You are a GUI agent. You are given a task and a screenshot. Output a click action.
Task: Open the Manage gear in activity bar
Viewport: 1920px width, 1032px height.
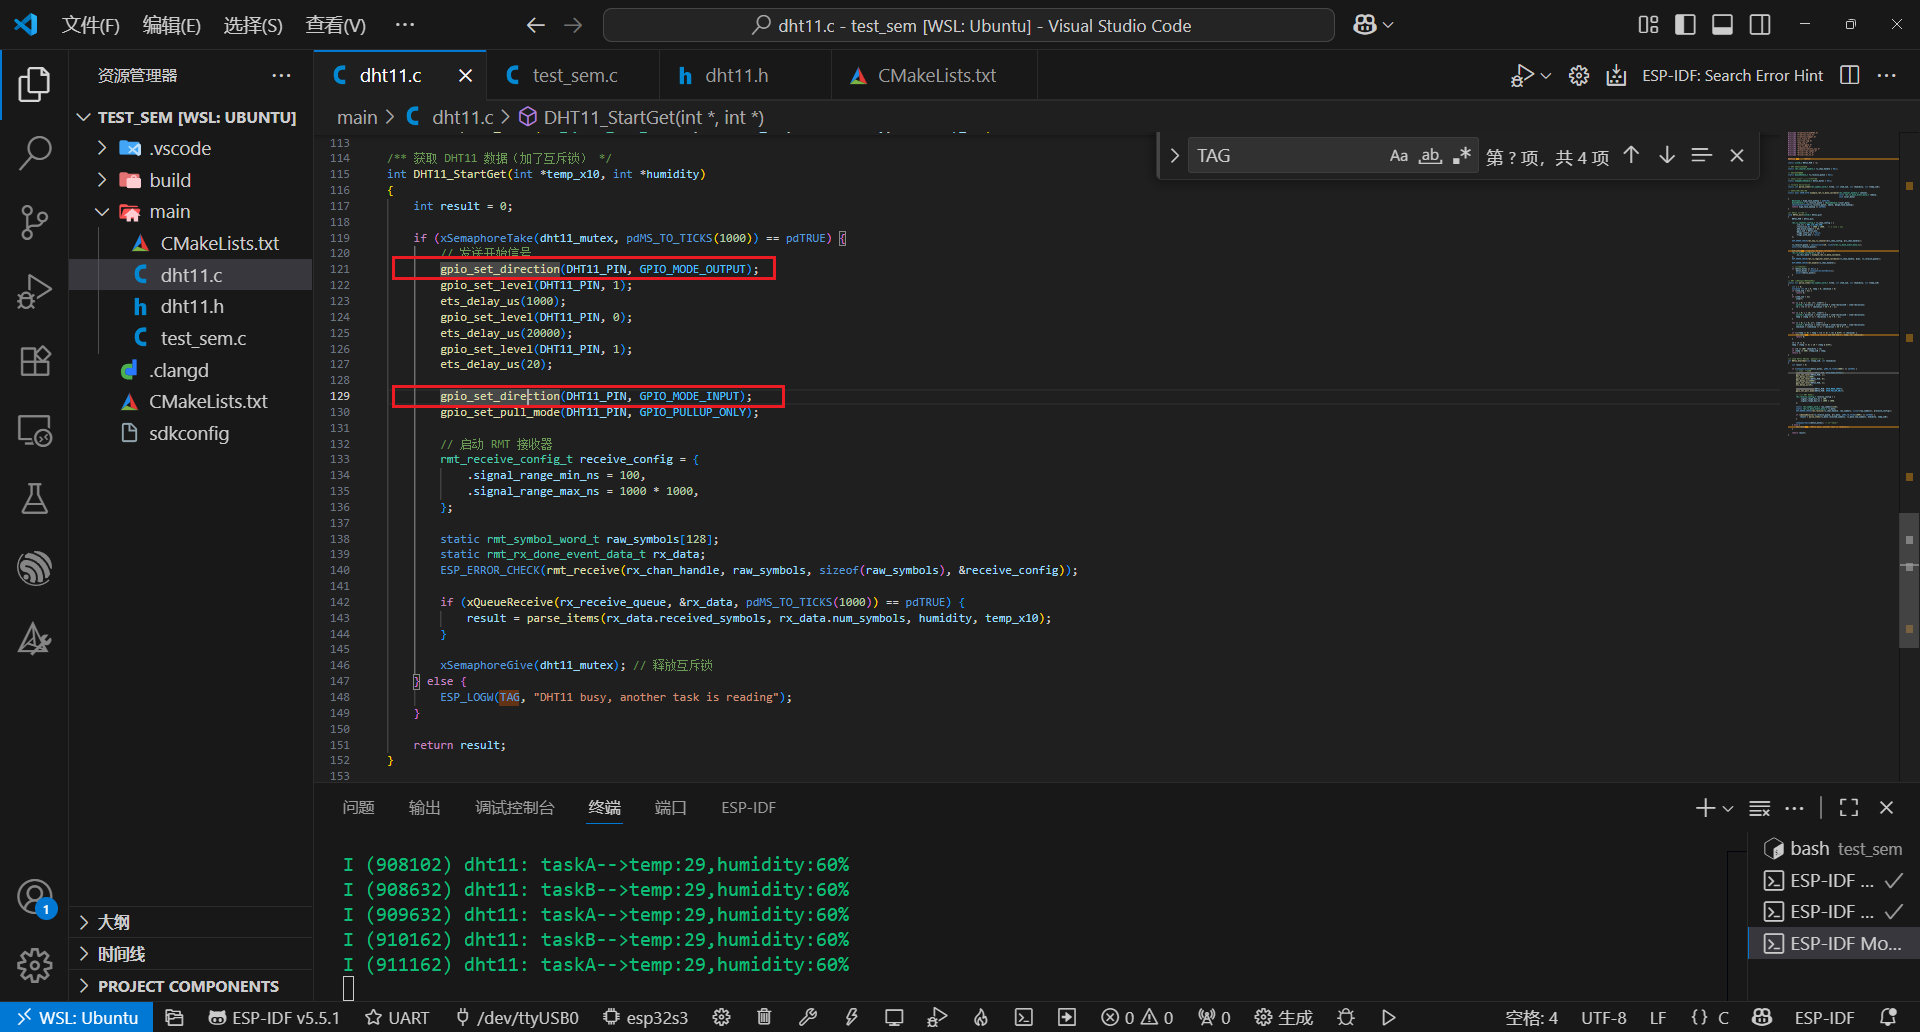coord(34,965)
